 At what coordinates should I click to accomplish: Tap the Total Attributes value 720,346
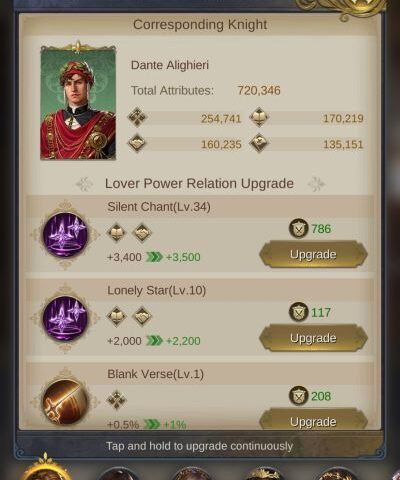coord(259,91)
